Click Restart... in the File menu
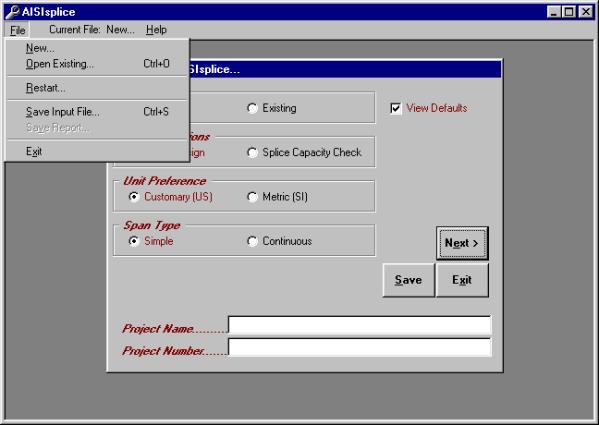This screenshot has width=599, height=425. (x=97, y=88)
